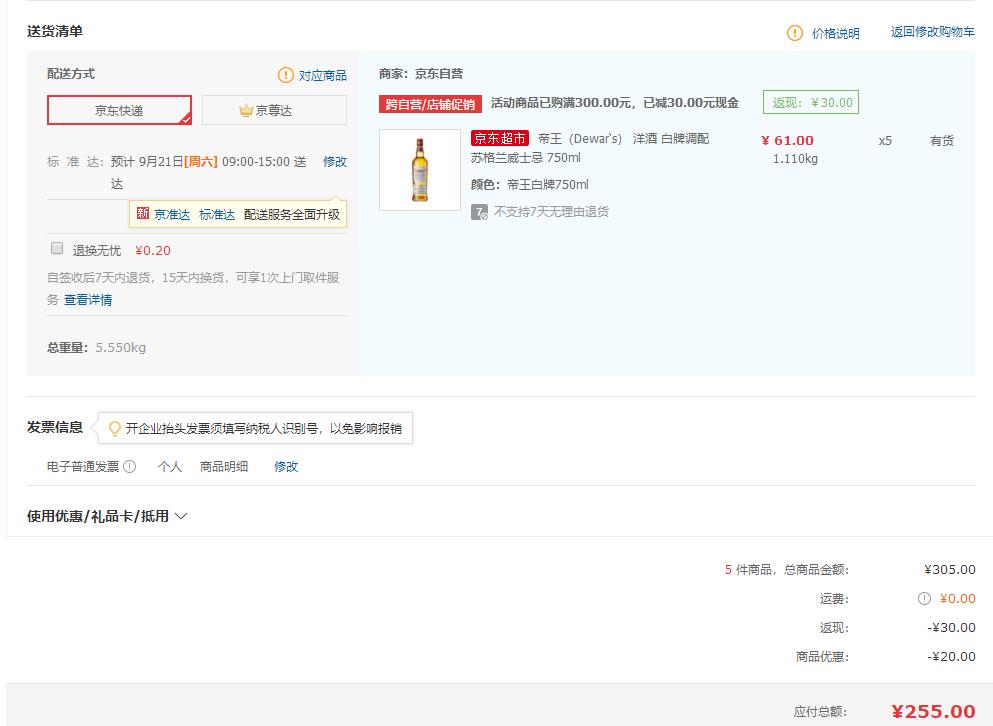Click the 商家：京东自营 merchant label
Image resolution: width=993 pixels, height=726 pixels.
click(x=421, y=74)
